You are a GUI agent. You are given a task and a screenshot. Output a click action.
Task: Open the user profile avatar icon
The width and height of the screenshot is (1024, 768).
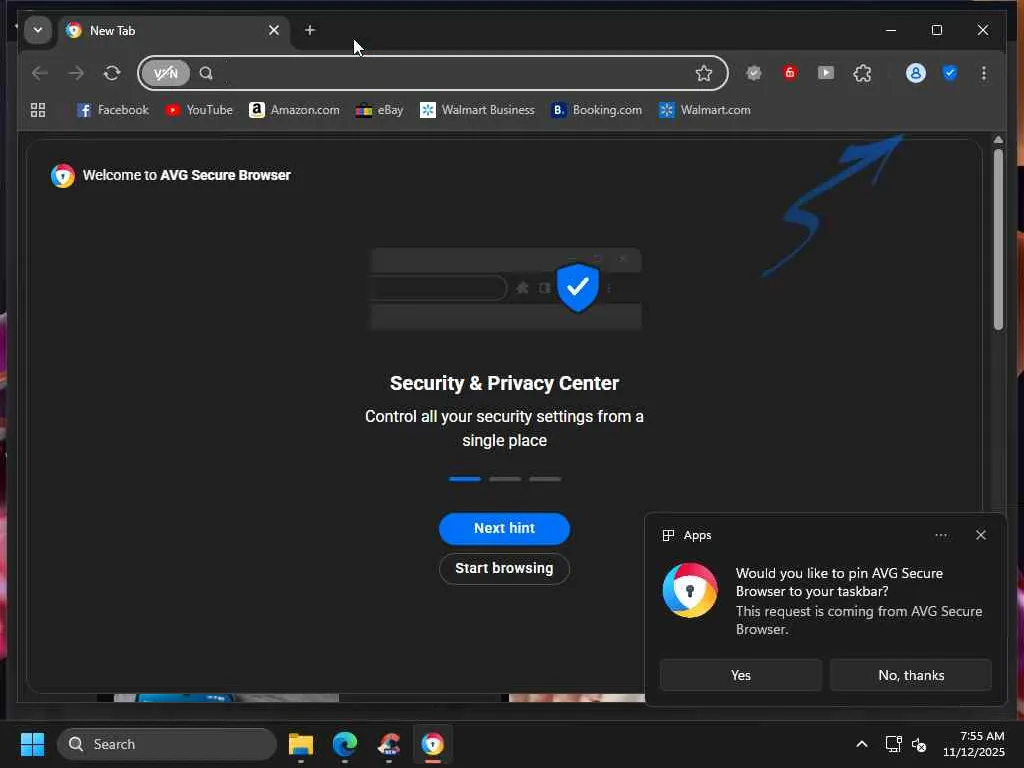(916, 73)
